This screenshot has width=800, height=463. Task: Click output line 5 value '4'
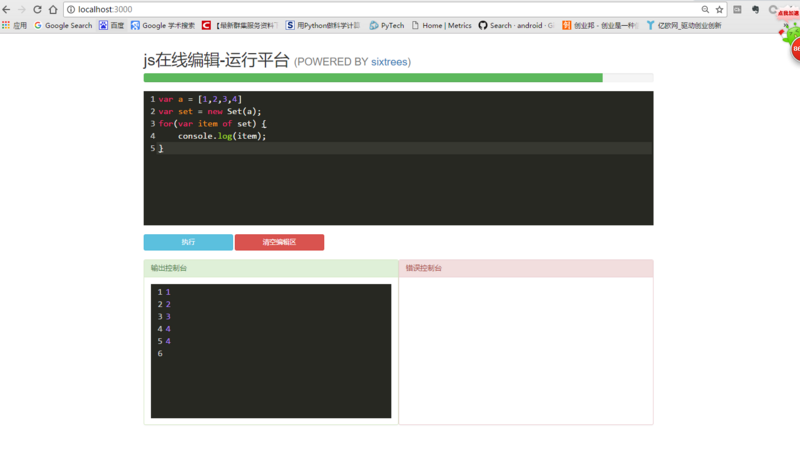[x=168, y=341]
